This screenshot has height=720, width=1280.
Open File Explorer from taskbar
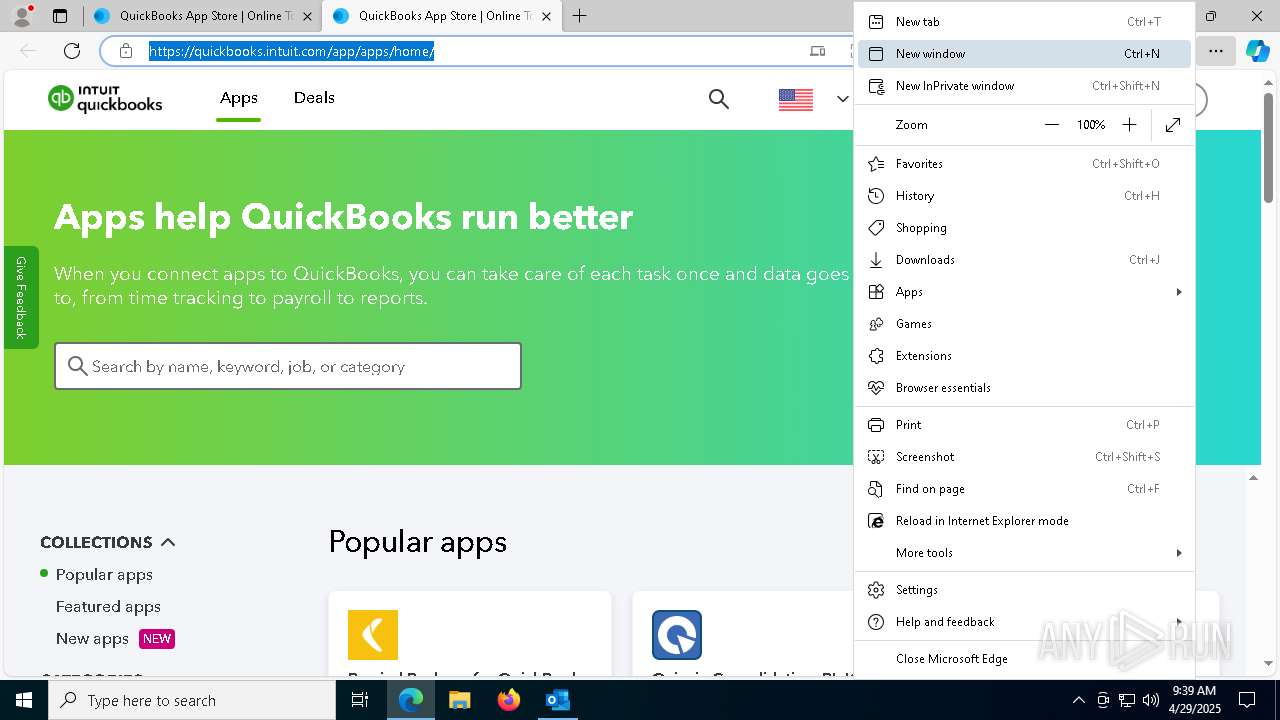[x=460, y=700]
